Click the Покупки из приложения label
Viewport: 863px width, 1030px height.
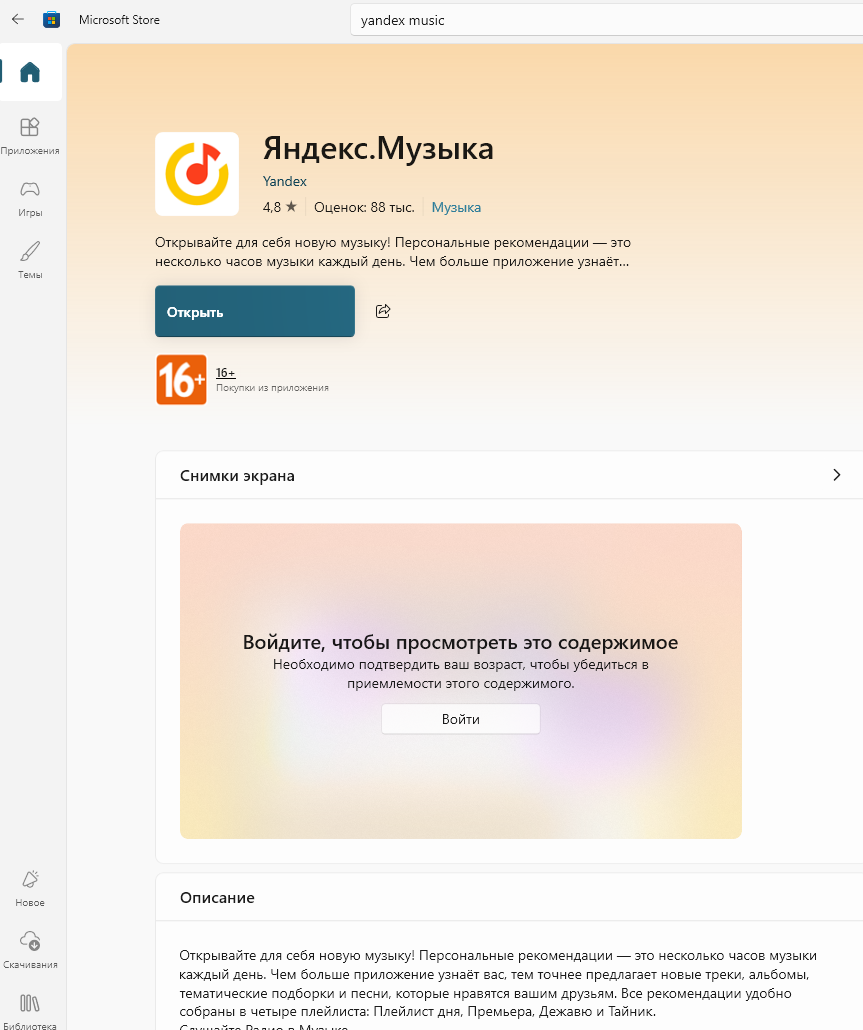tap(272, 388)
